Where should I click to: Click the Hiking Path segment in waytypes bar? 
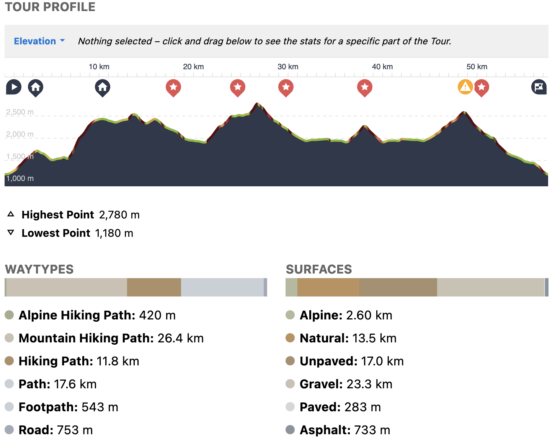pos(154,287)
